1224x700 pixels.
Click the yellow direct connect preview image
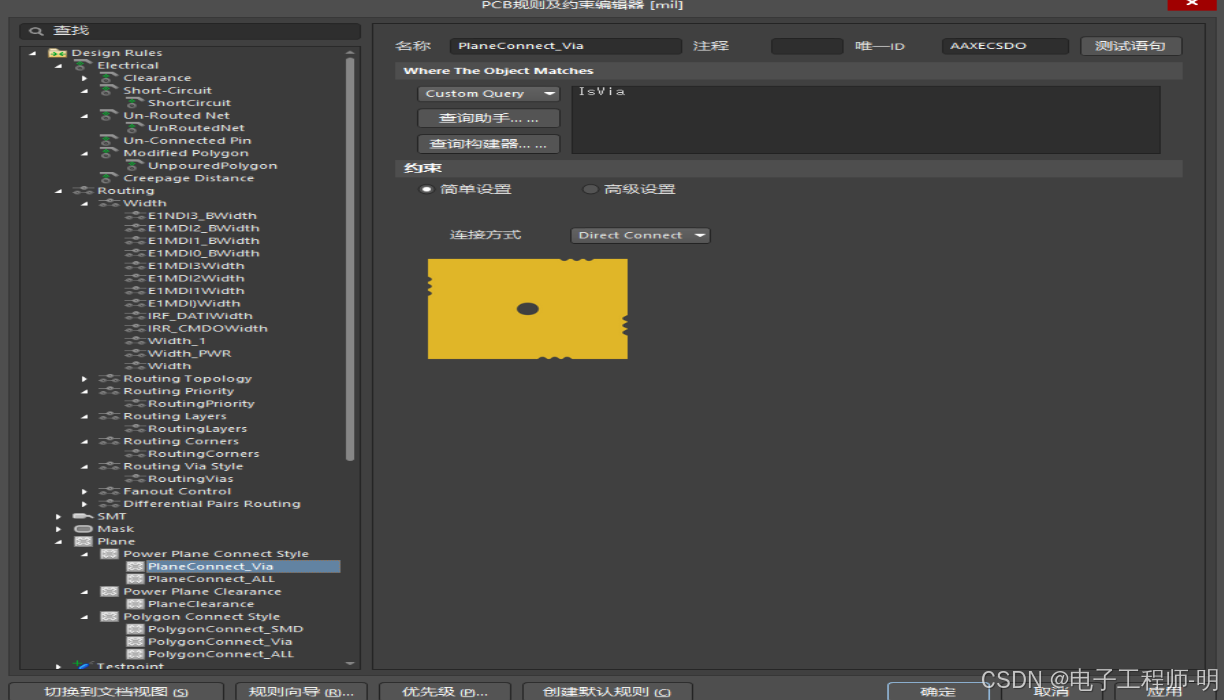528,309
